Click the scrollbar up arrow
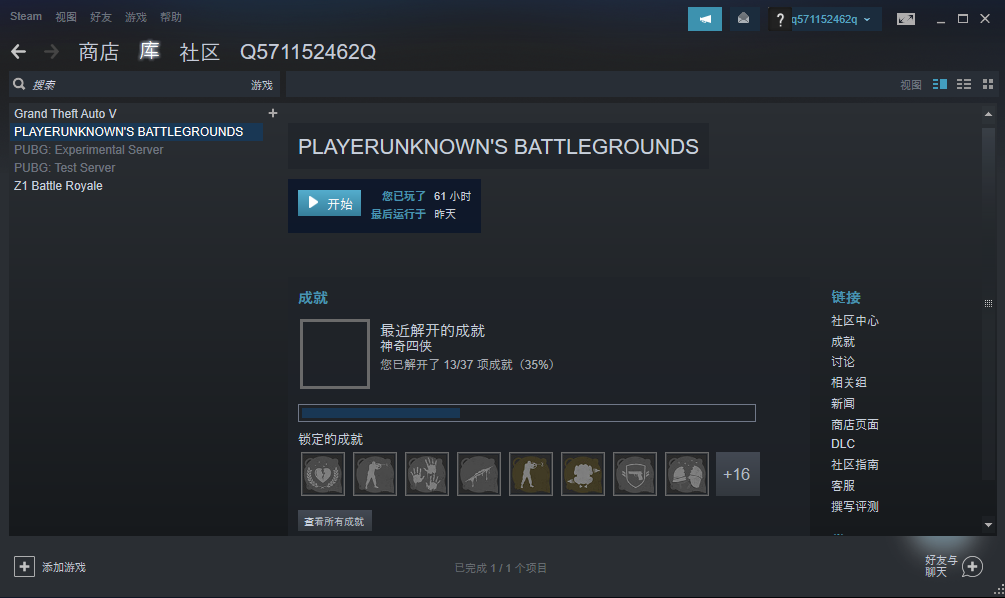 [x=988, y=114]
